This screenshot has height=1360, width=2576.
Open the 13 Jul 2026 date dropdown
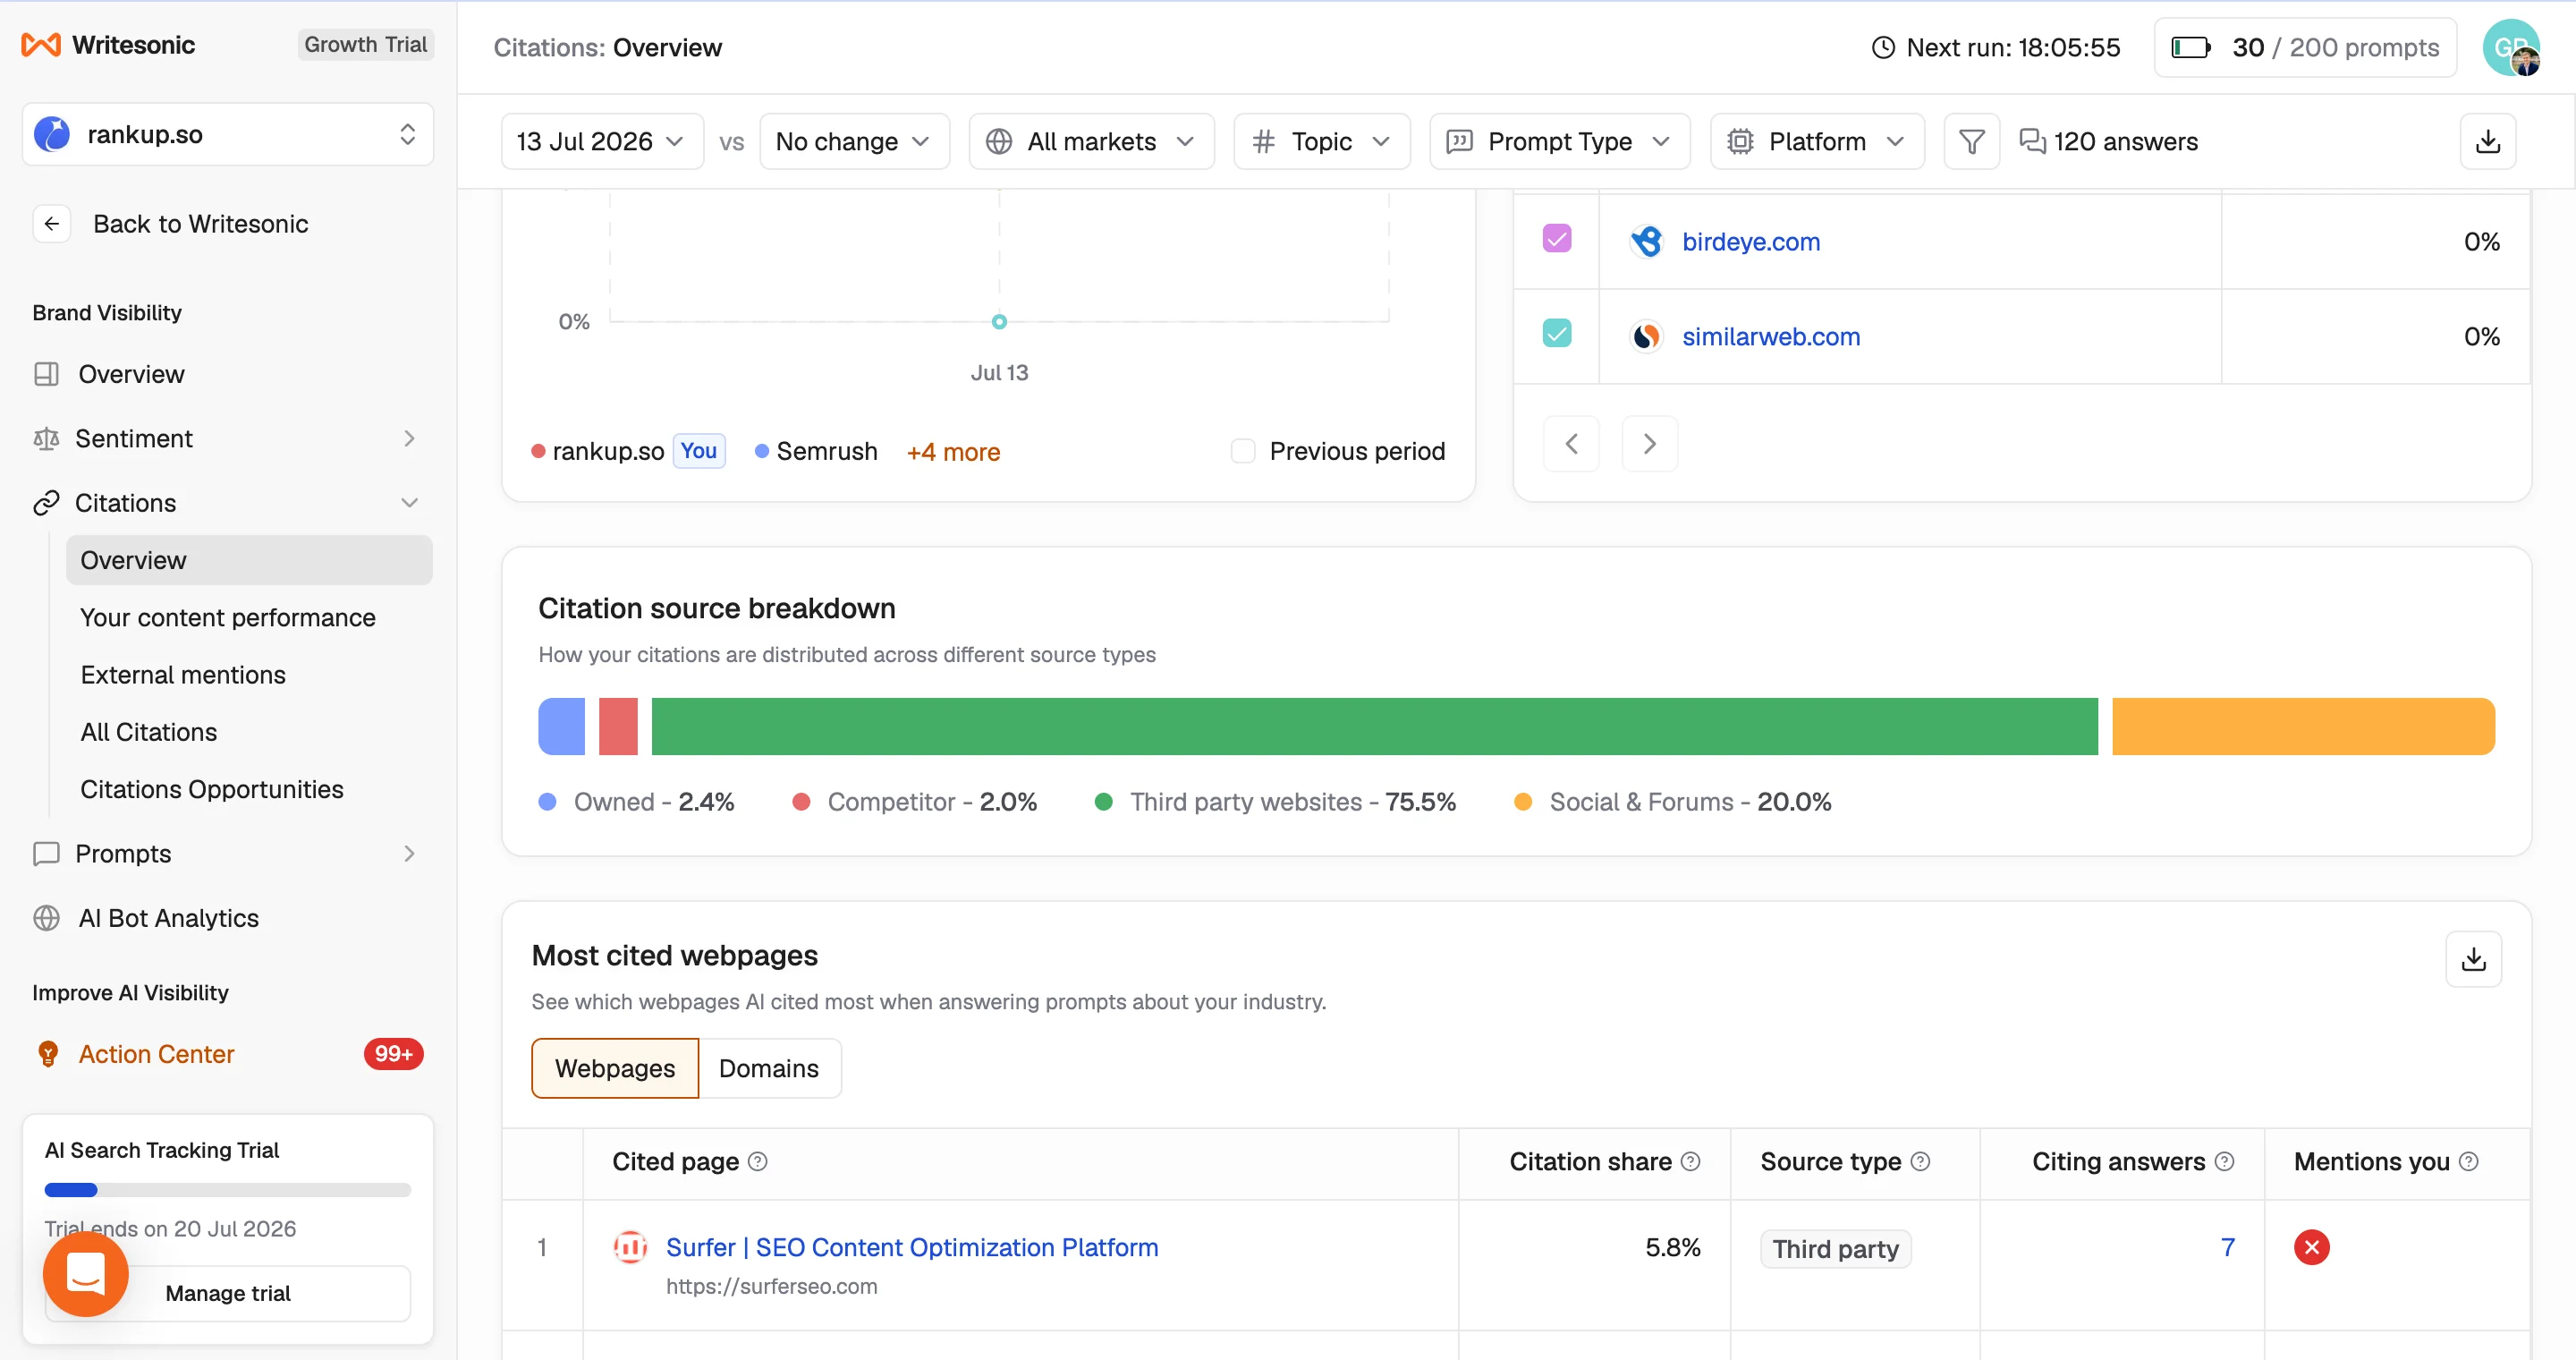click(602, 142)
